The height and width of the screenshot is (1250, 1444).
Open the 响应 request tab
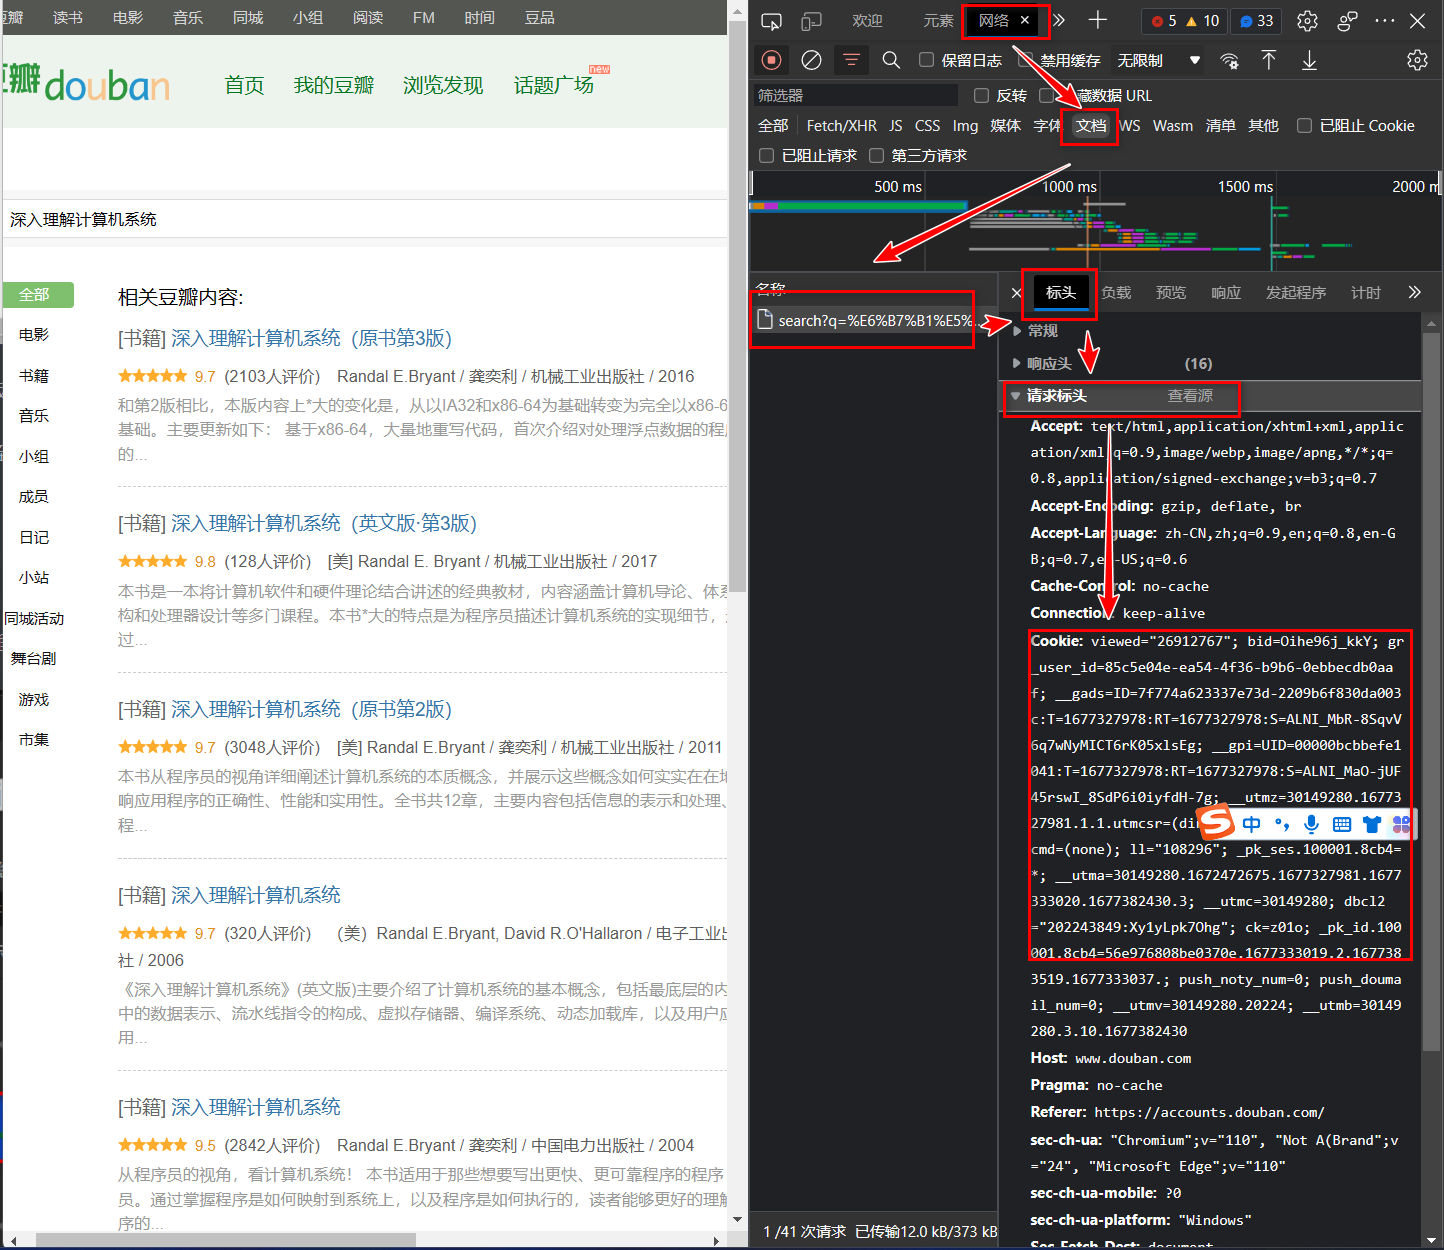1226,292
